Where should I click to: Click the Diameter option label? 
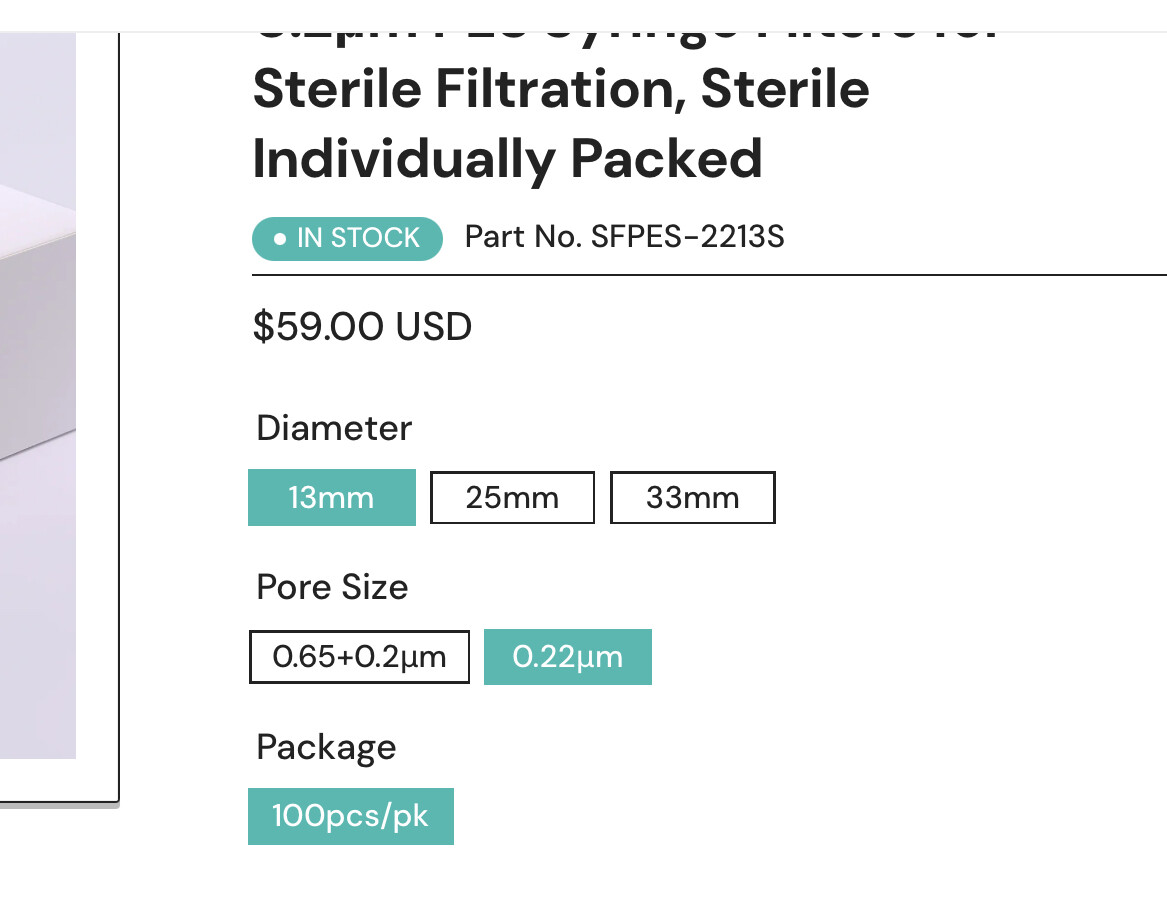[x=334, y=428]
